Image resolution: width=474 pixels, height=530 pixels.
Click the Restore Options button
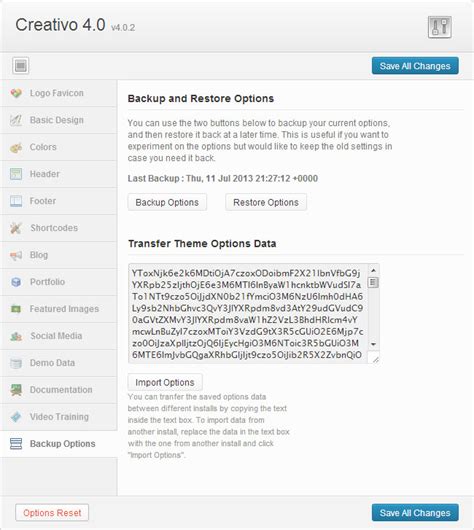click(x=266, y=202)
